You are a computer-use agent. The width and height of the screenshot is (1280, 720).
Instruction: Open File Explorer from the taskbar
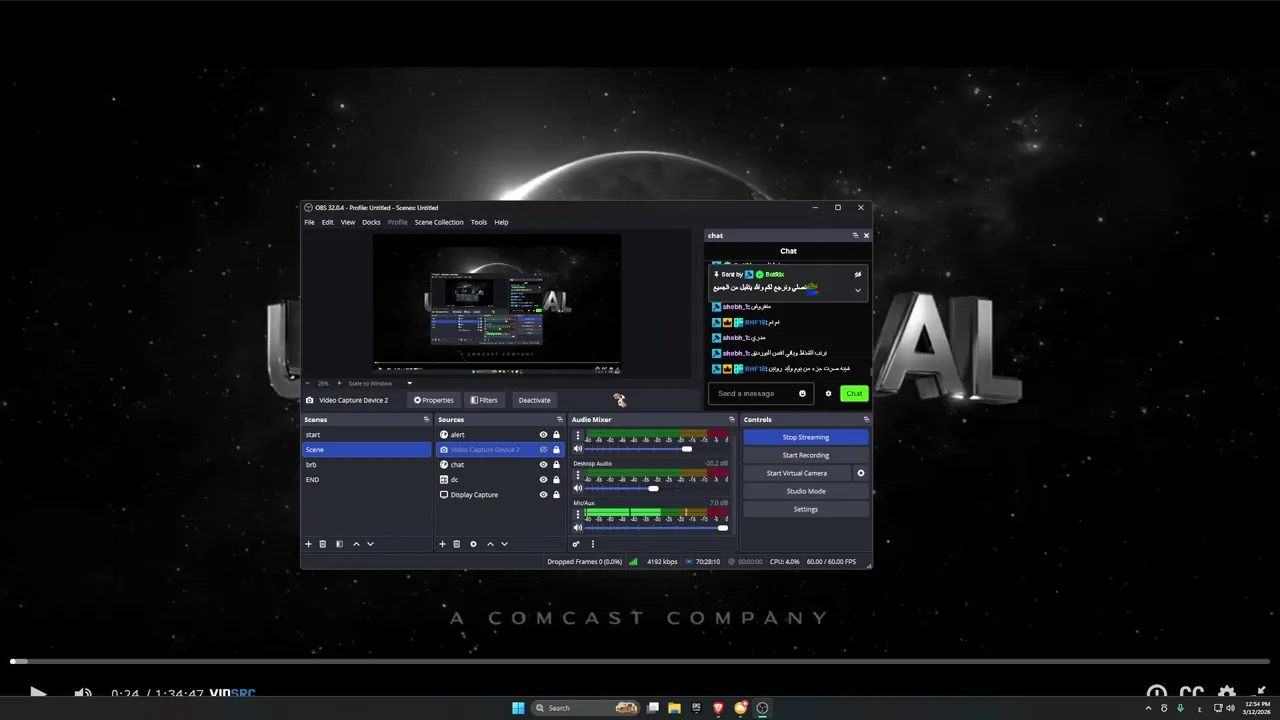pos(674,708)
